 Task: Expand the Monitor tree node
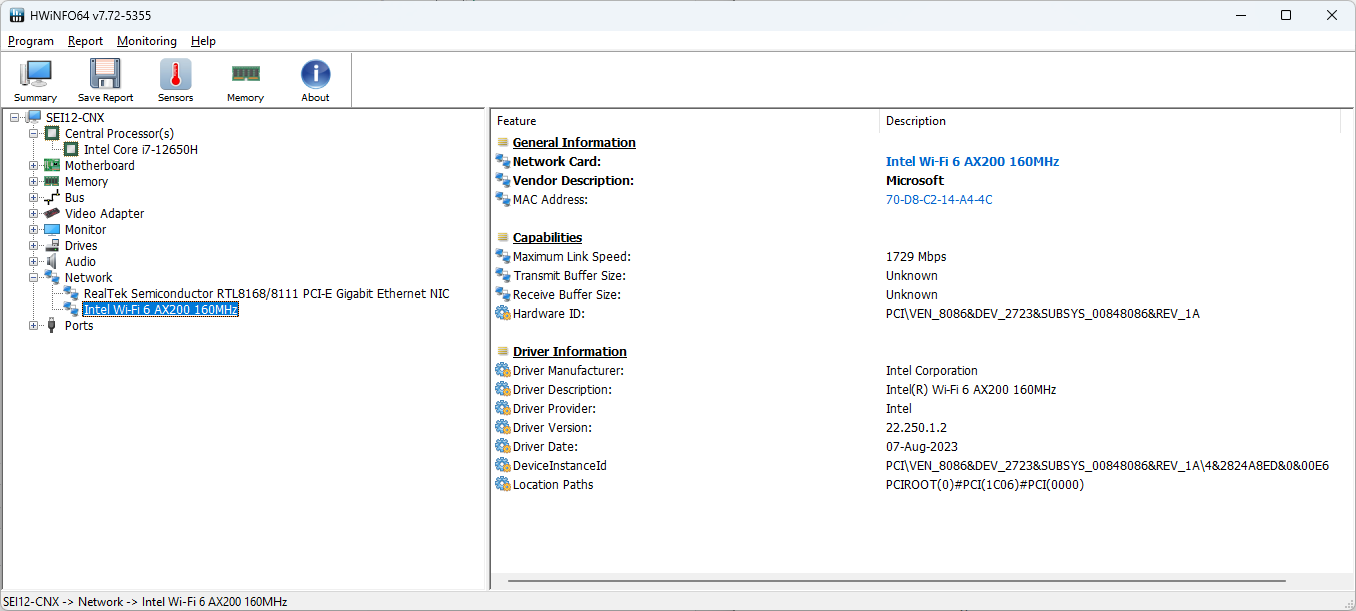click(34, 230)
